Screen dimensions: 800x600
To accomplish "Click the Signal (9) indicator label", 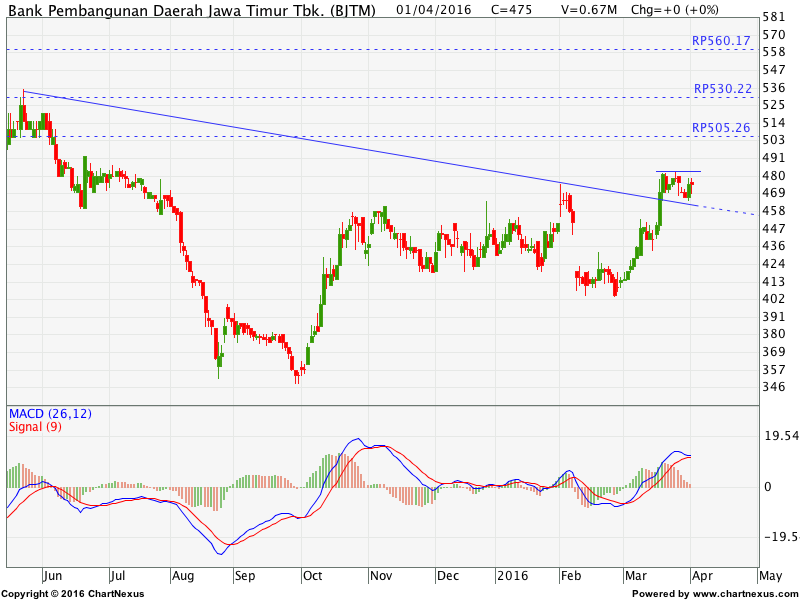I will click(x=37, y=427).
